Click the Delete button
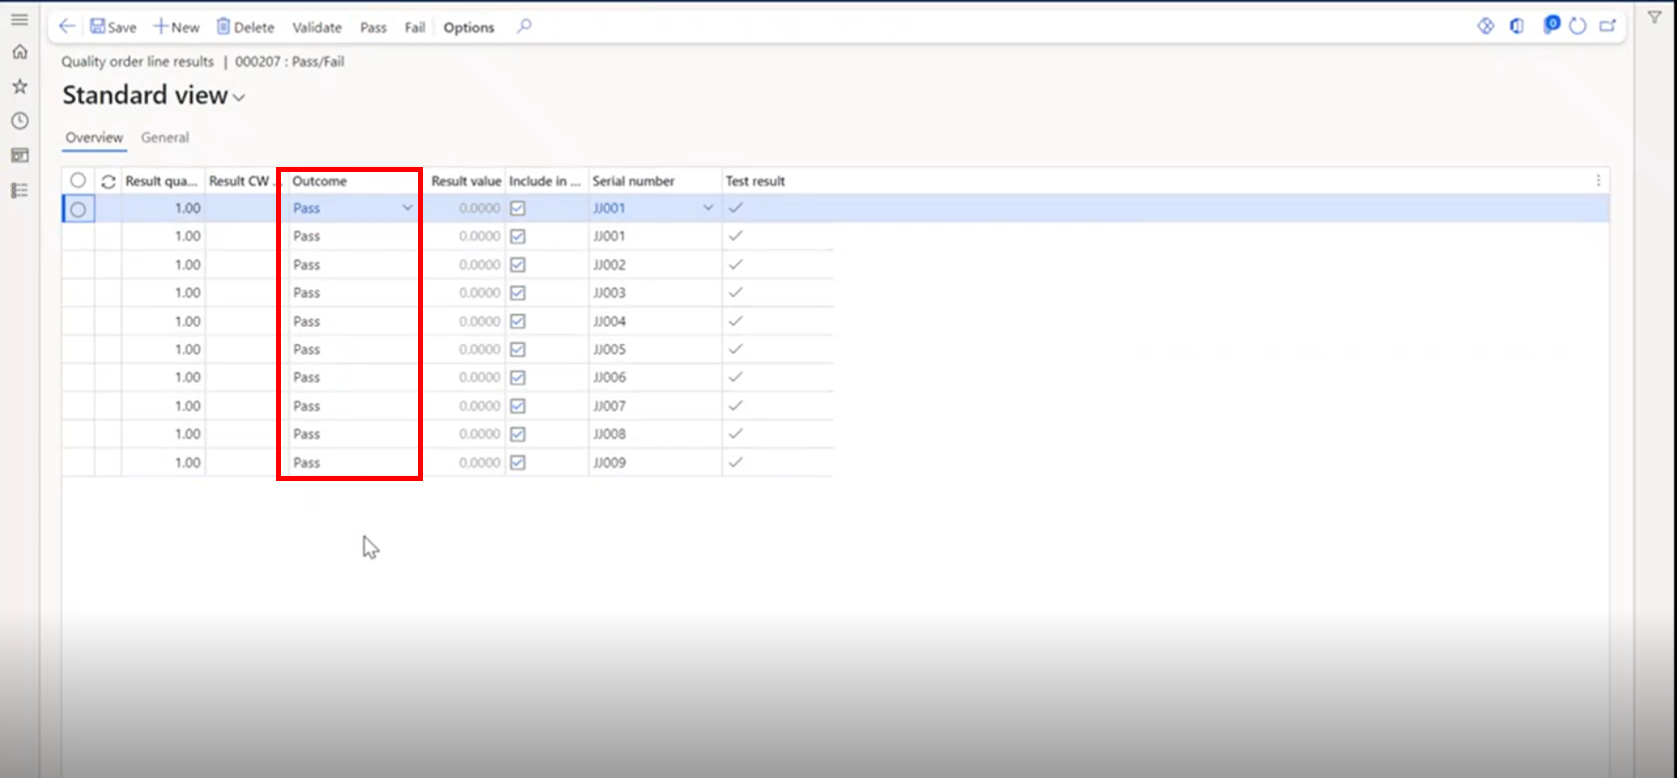The height and width of the screenshot is (778, 1677). (x=245, y=28)
